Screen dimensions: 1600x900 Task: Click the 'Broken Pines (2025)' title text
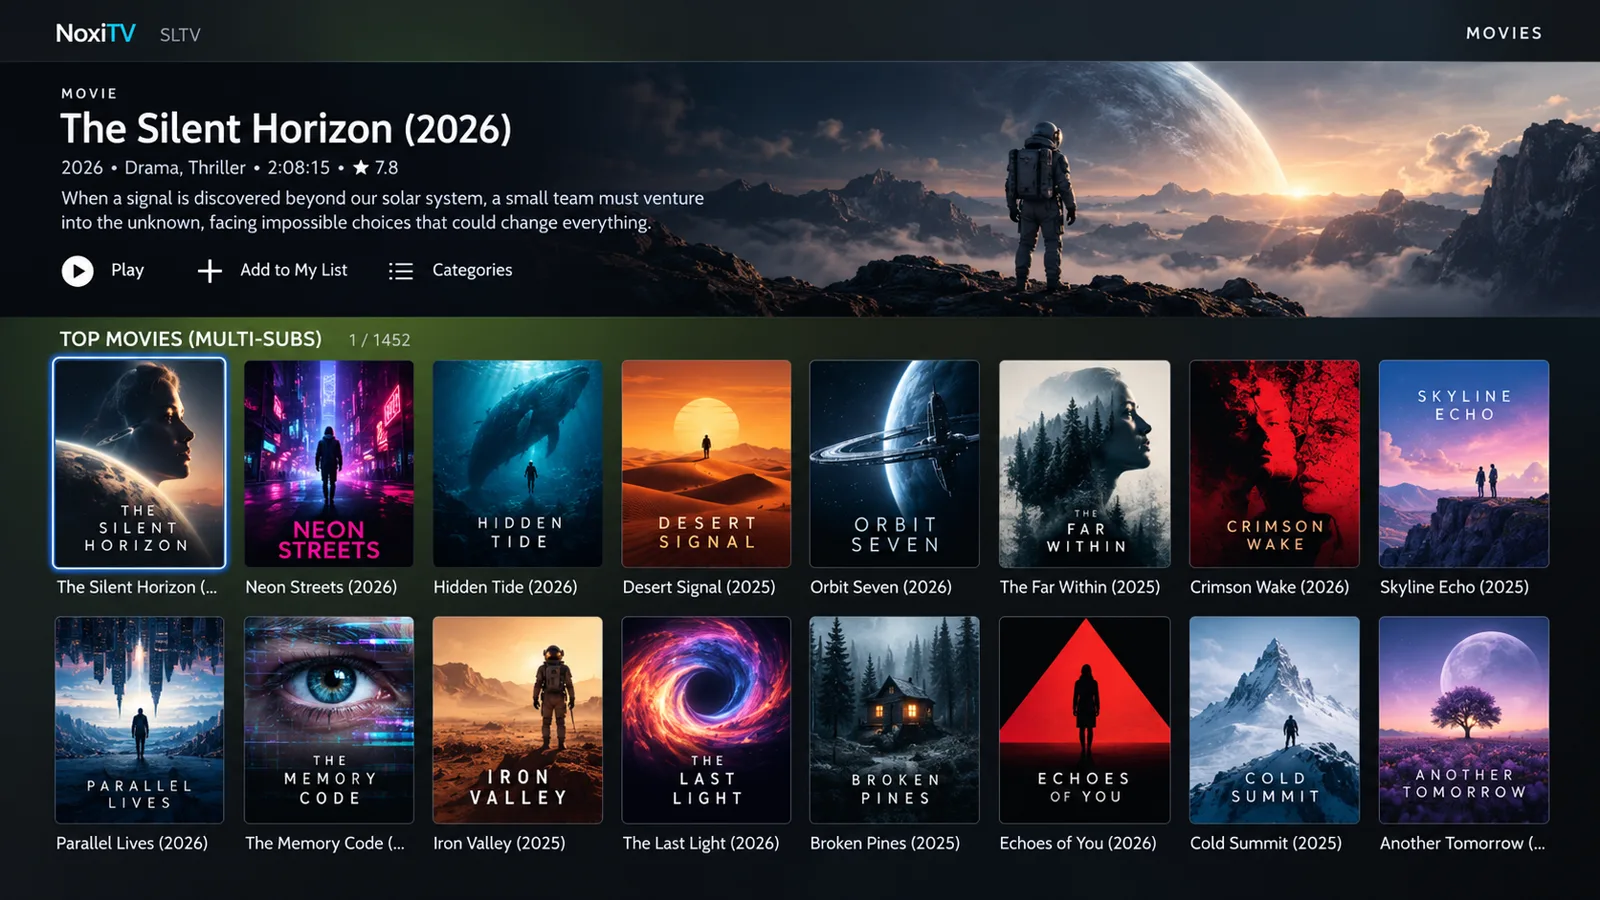click(x=885, y=843)
